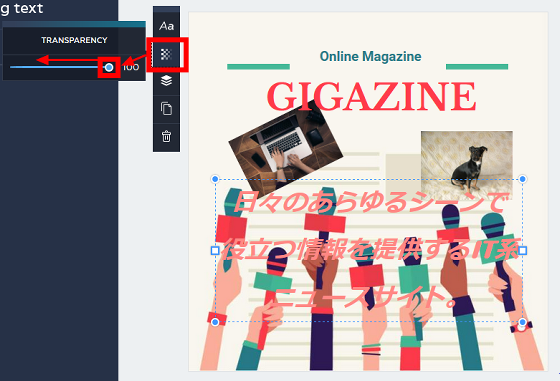Open the Aa text font settings icon
560x381 pixels.
tap(166, 26)
